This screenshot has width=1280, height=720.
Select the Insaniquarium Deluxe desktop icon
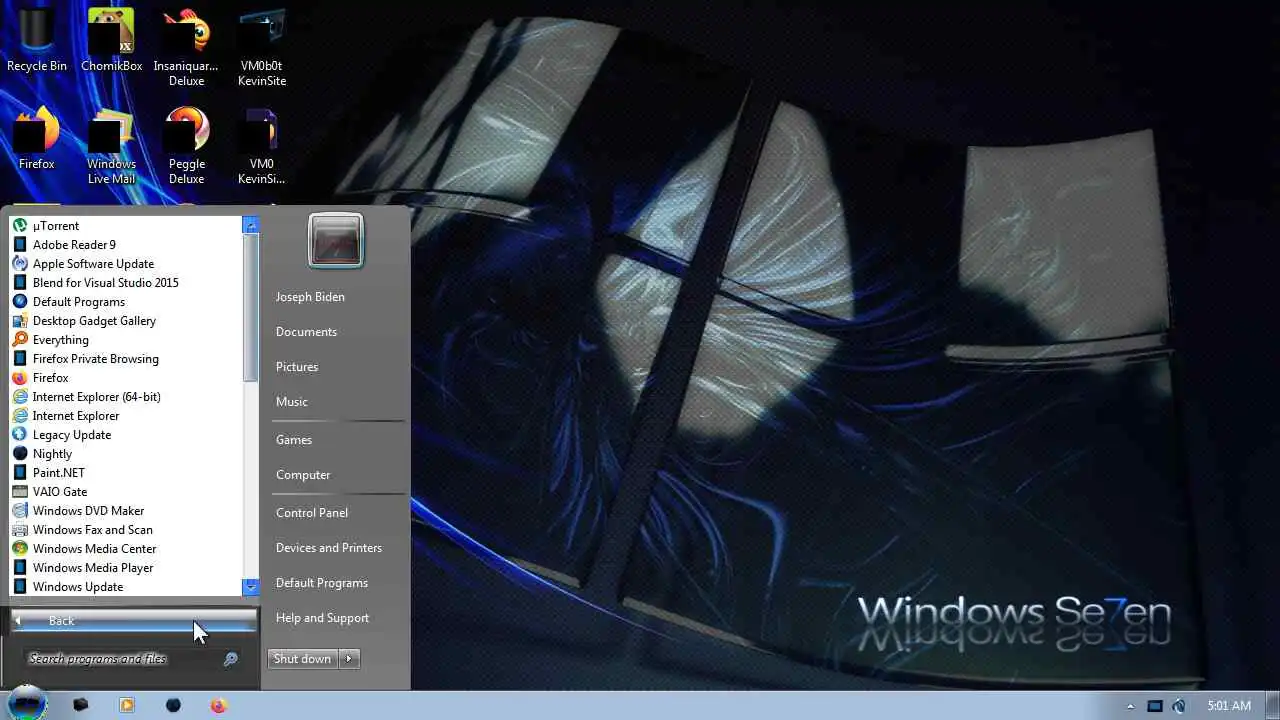[x=186, y=47]
